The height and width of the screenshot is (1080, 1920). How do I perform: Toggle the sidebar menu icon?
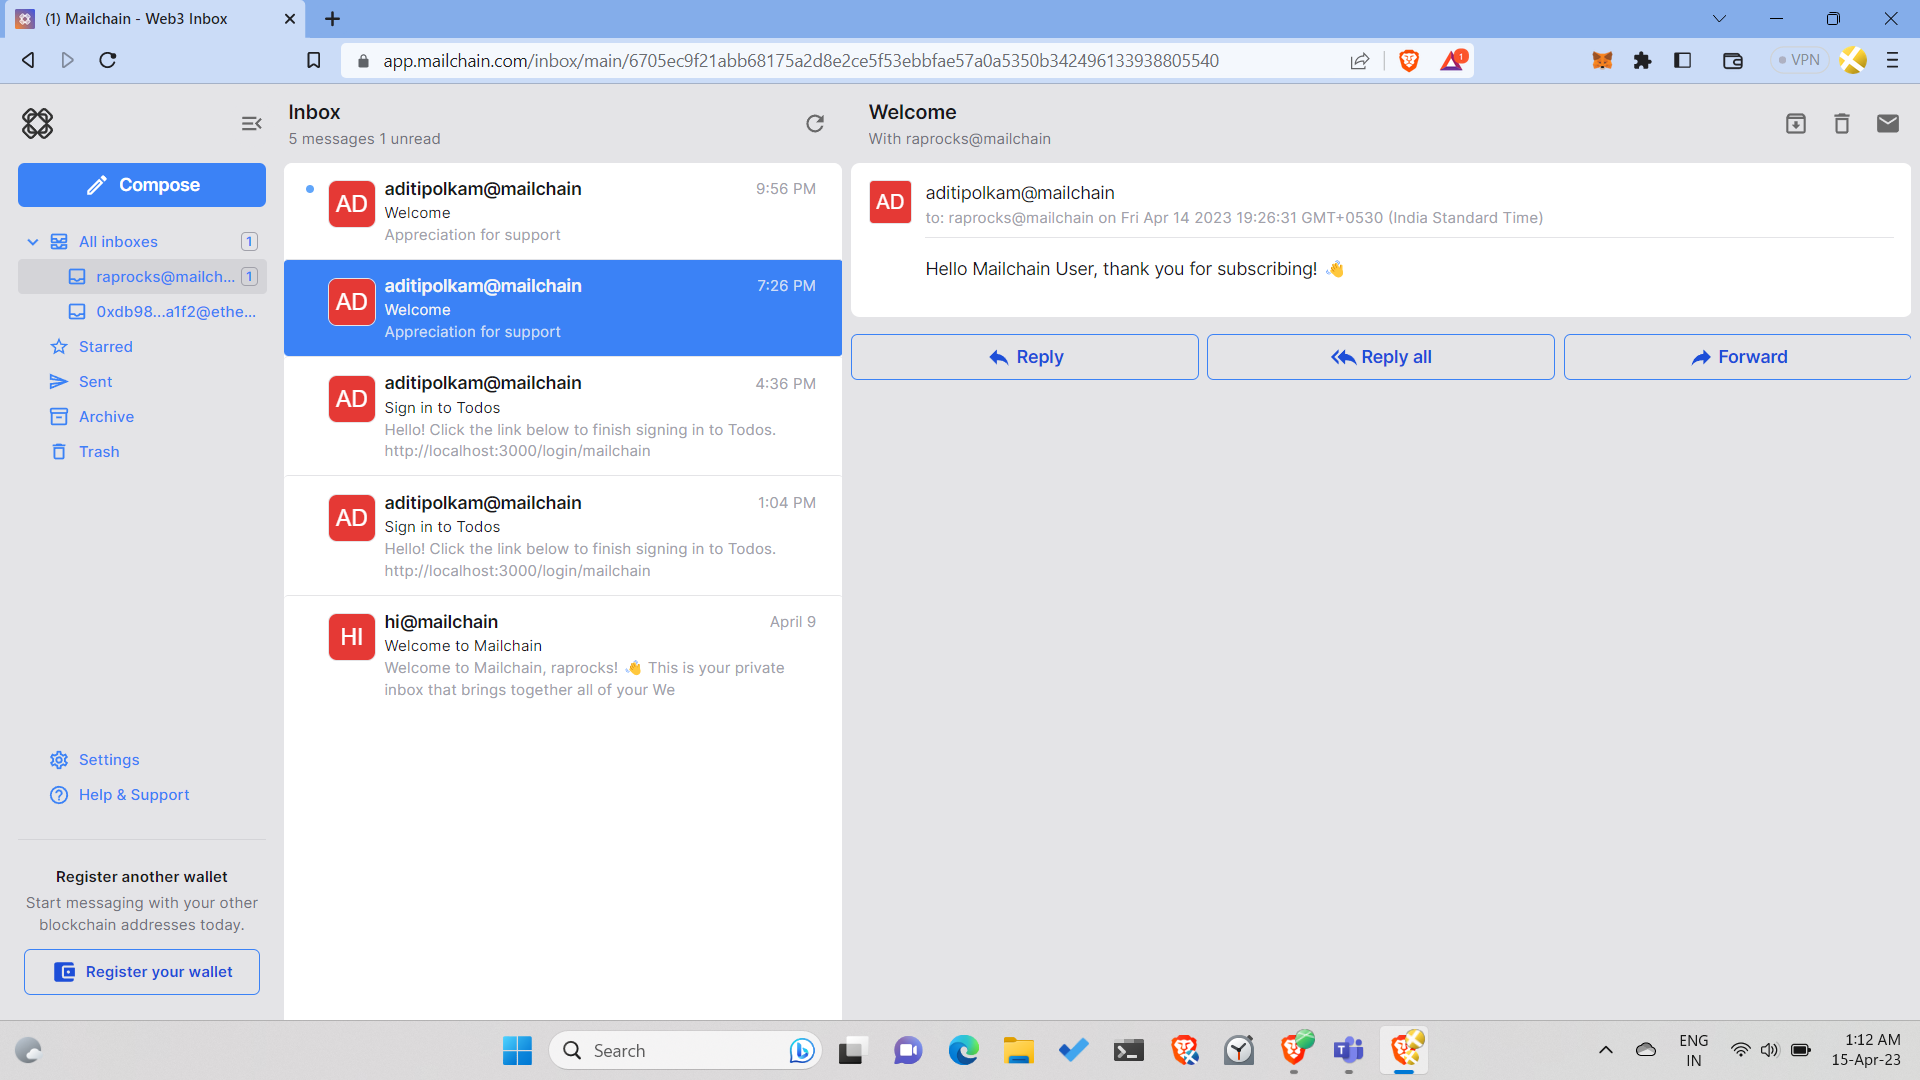click(252, 123)
